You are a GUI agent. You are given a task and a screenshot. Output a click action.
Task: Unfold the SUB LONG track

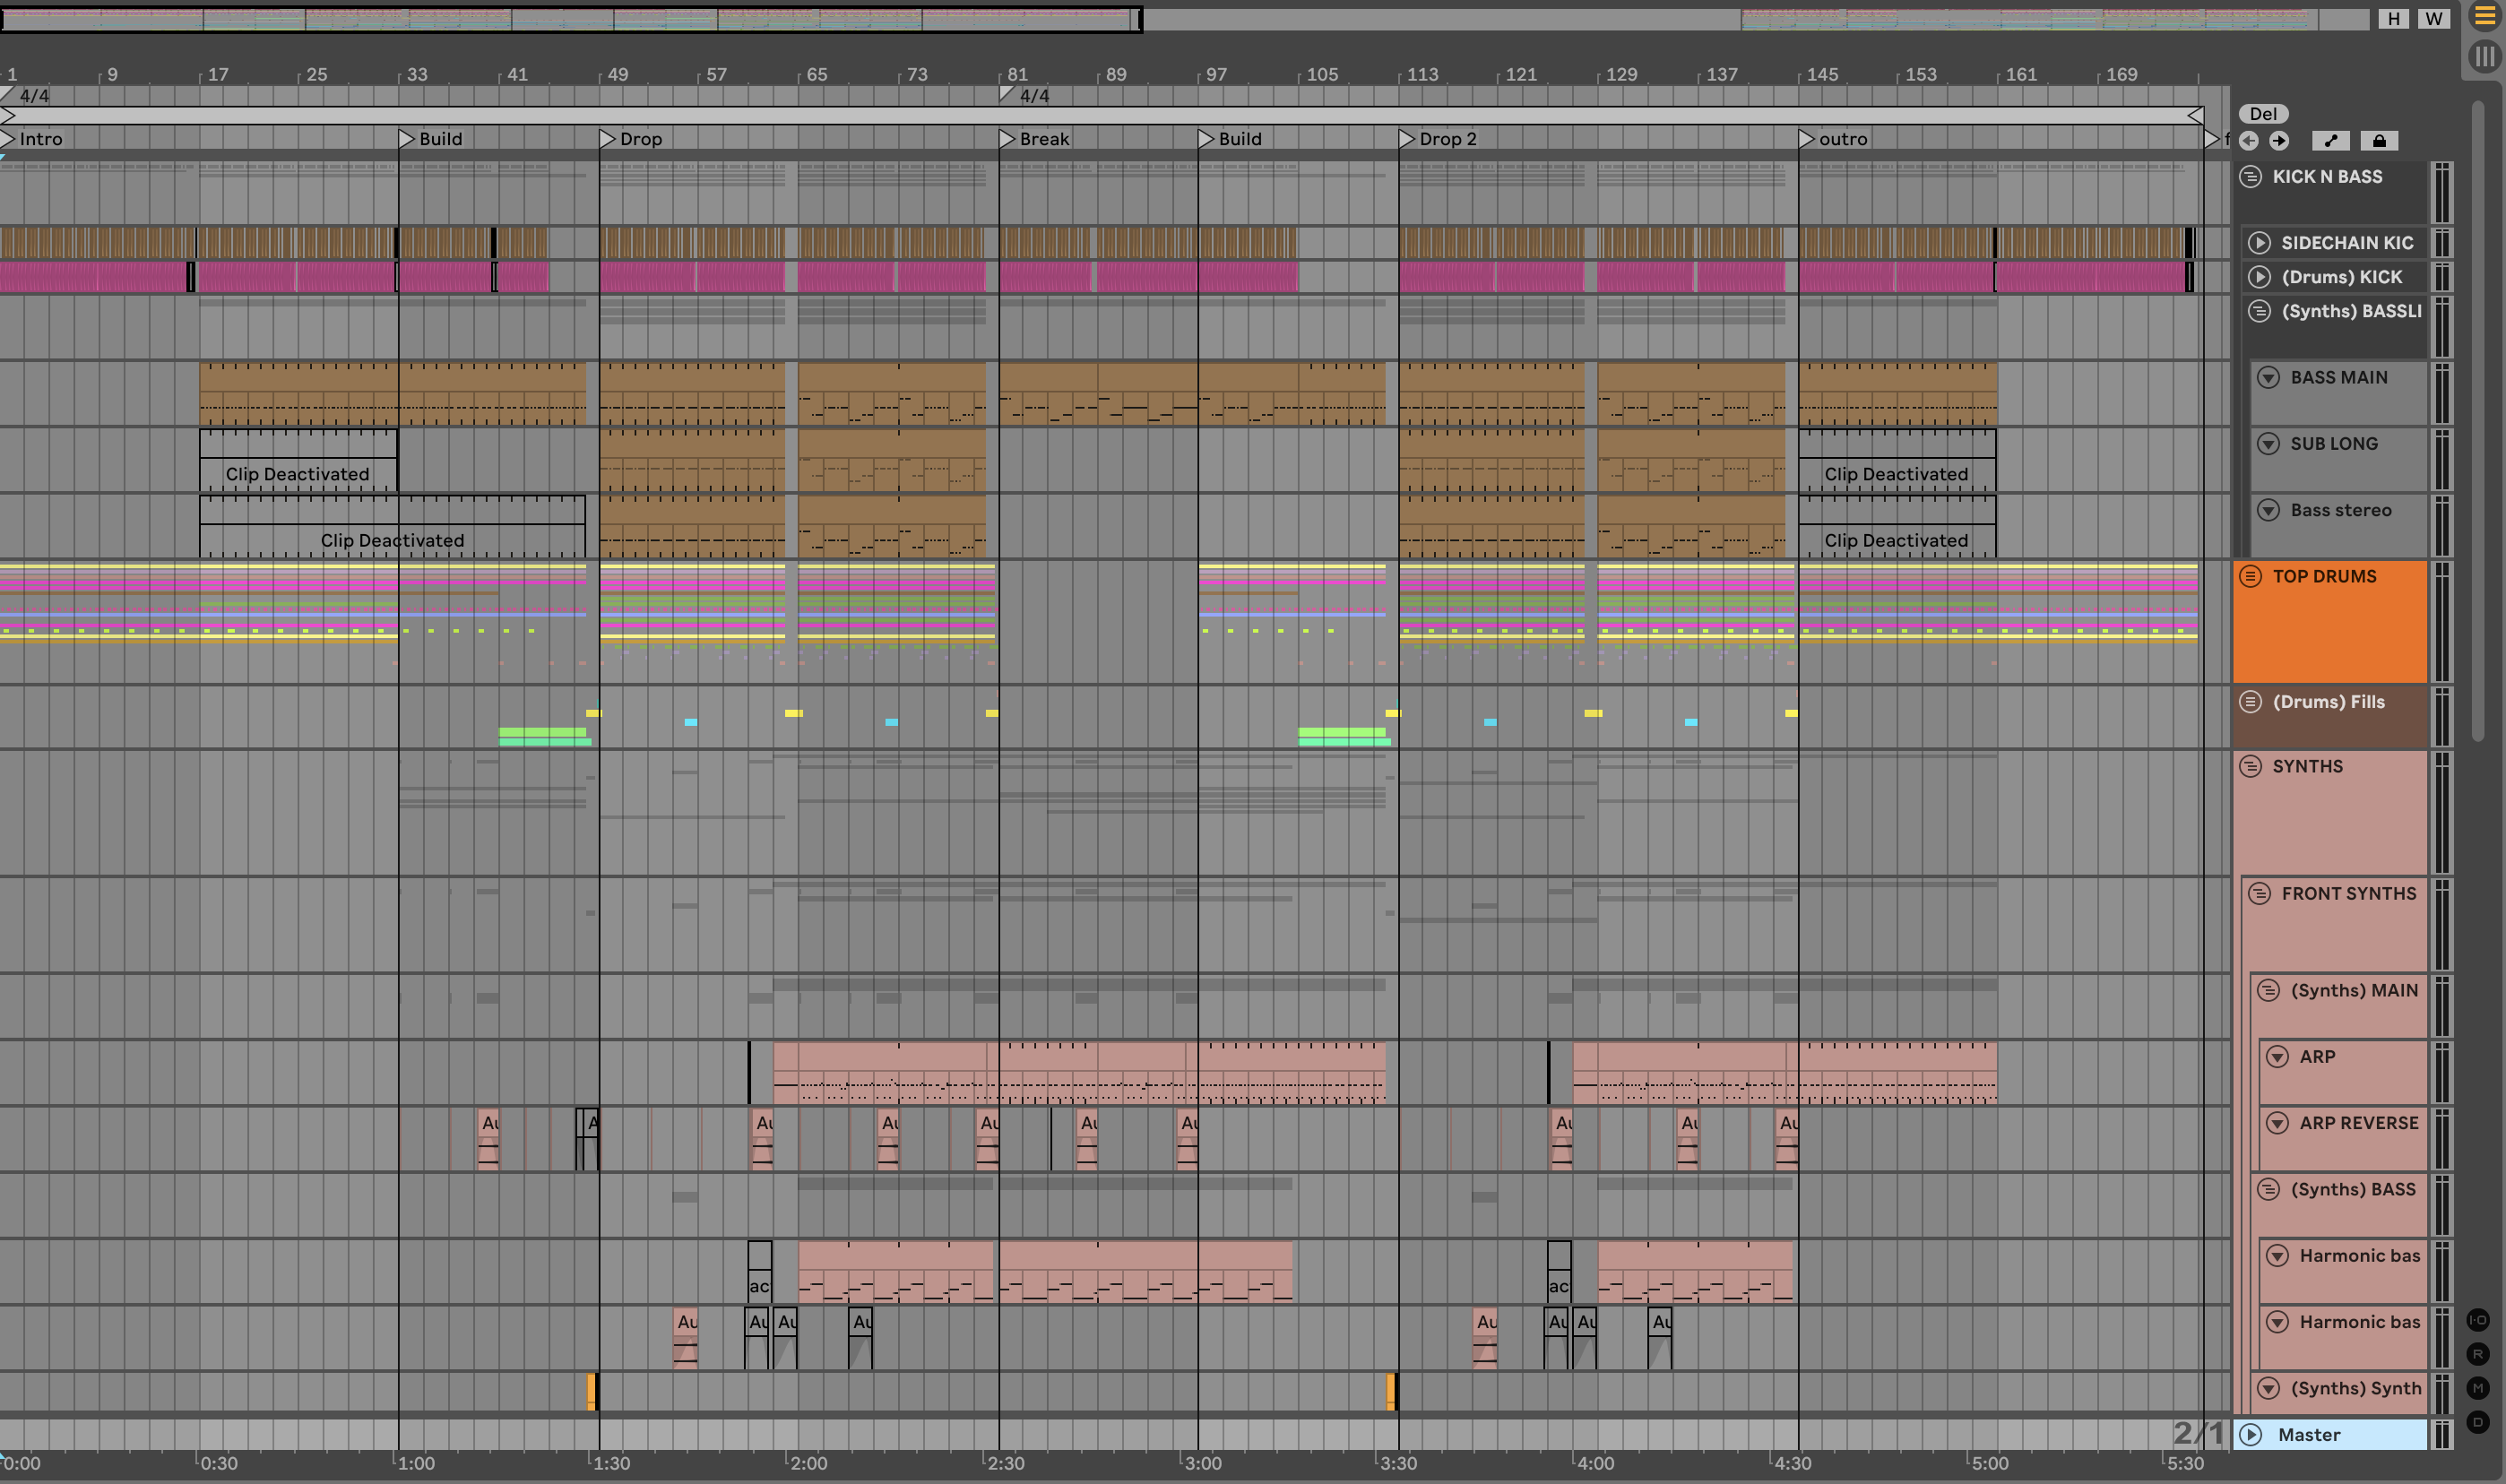(x=2268, y=444)
